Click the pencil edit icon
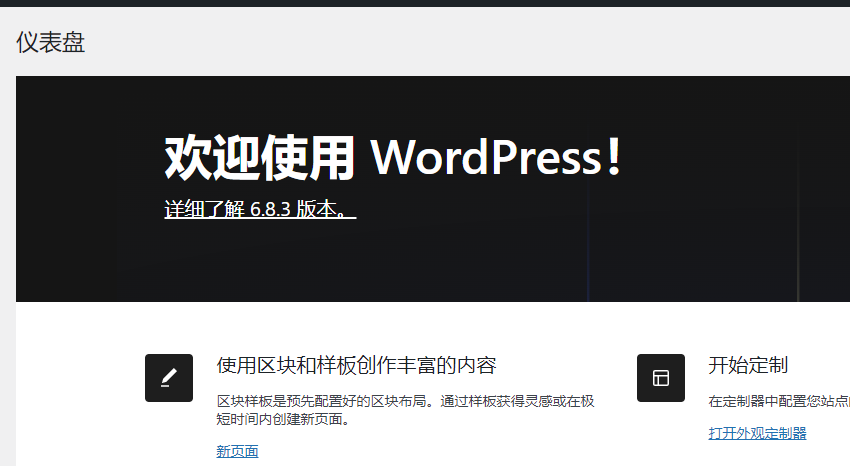850x466 pixels. [x=169, y=378]
